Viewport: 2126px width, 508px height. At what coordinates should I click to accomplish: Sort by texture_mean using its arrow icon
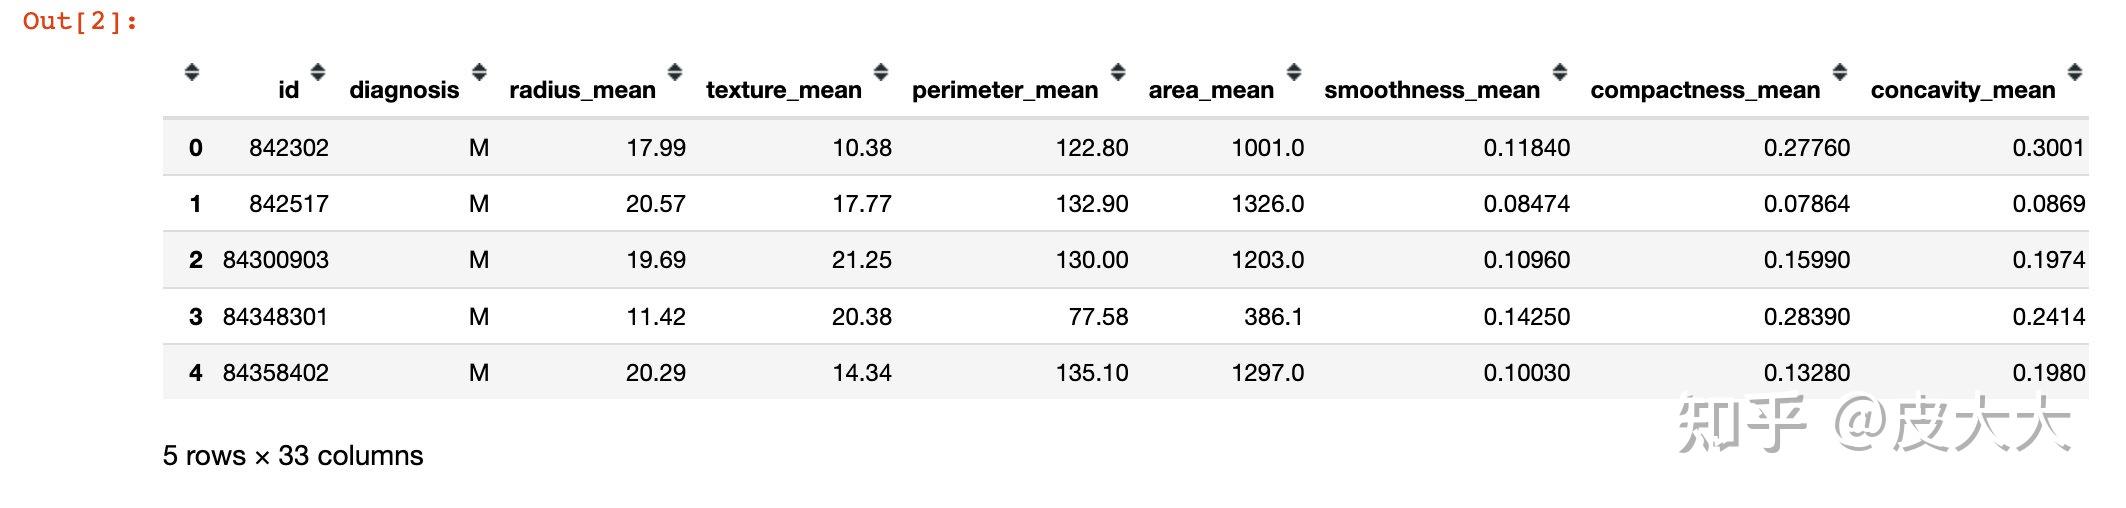(x=881, y=72)
